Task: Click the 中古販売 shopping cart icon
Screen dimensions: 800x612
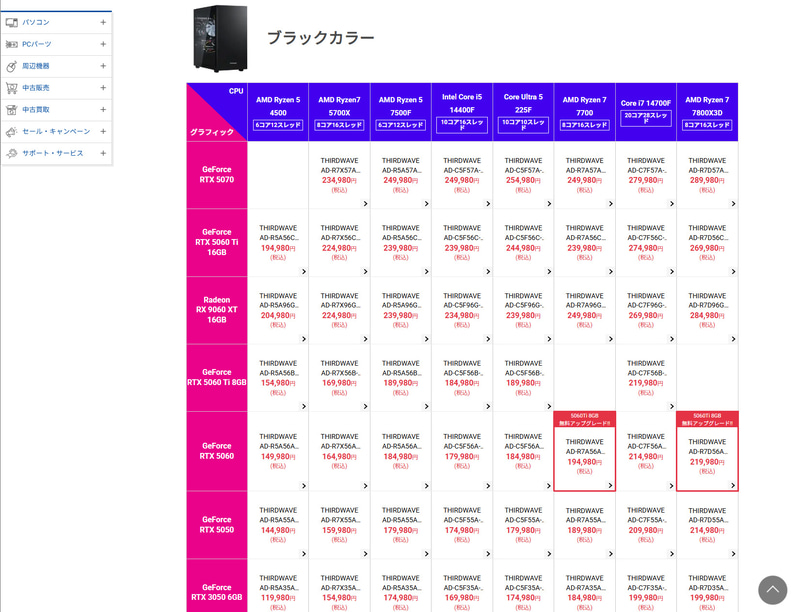Action: pos(12,88)
